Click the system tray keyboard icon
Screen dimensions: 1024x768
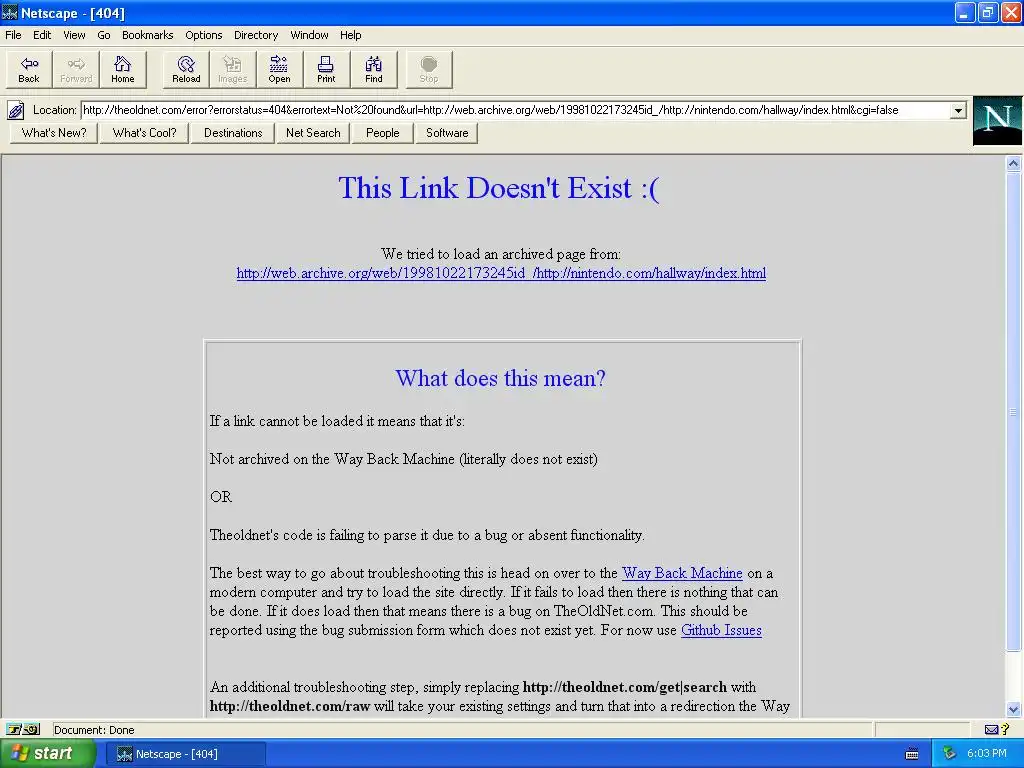point(912,754)
